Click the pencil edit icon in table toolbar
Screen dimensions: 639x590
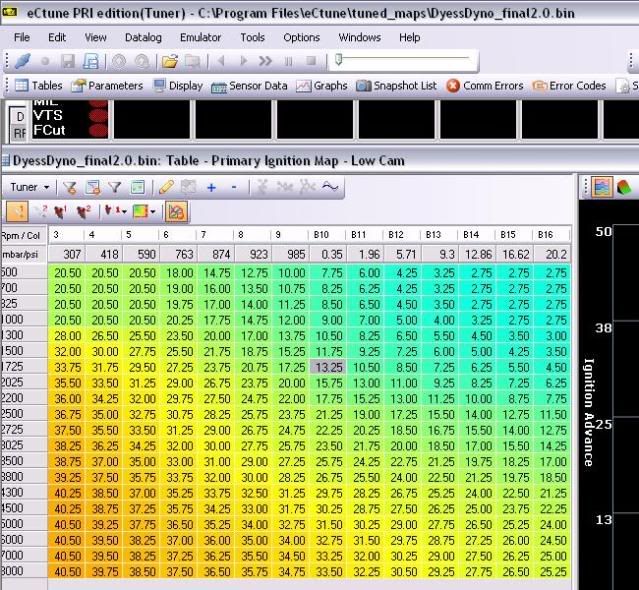(166, 186)
